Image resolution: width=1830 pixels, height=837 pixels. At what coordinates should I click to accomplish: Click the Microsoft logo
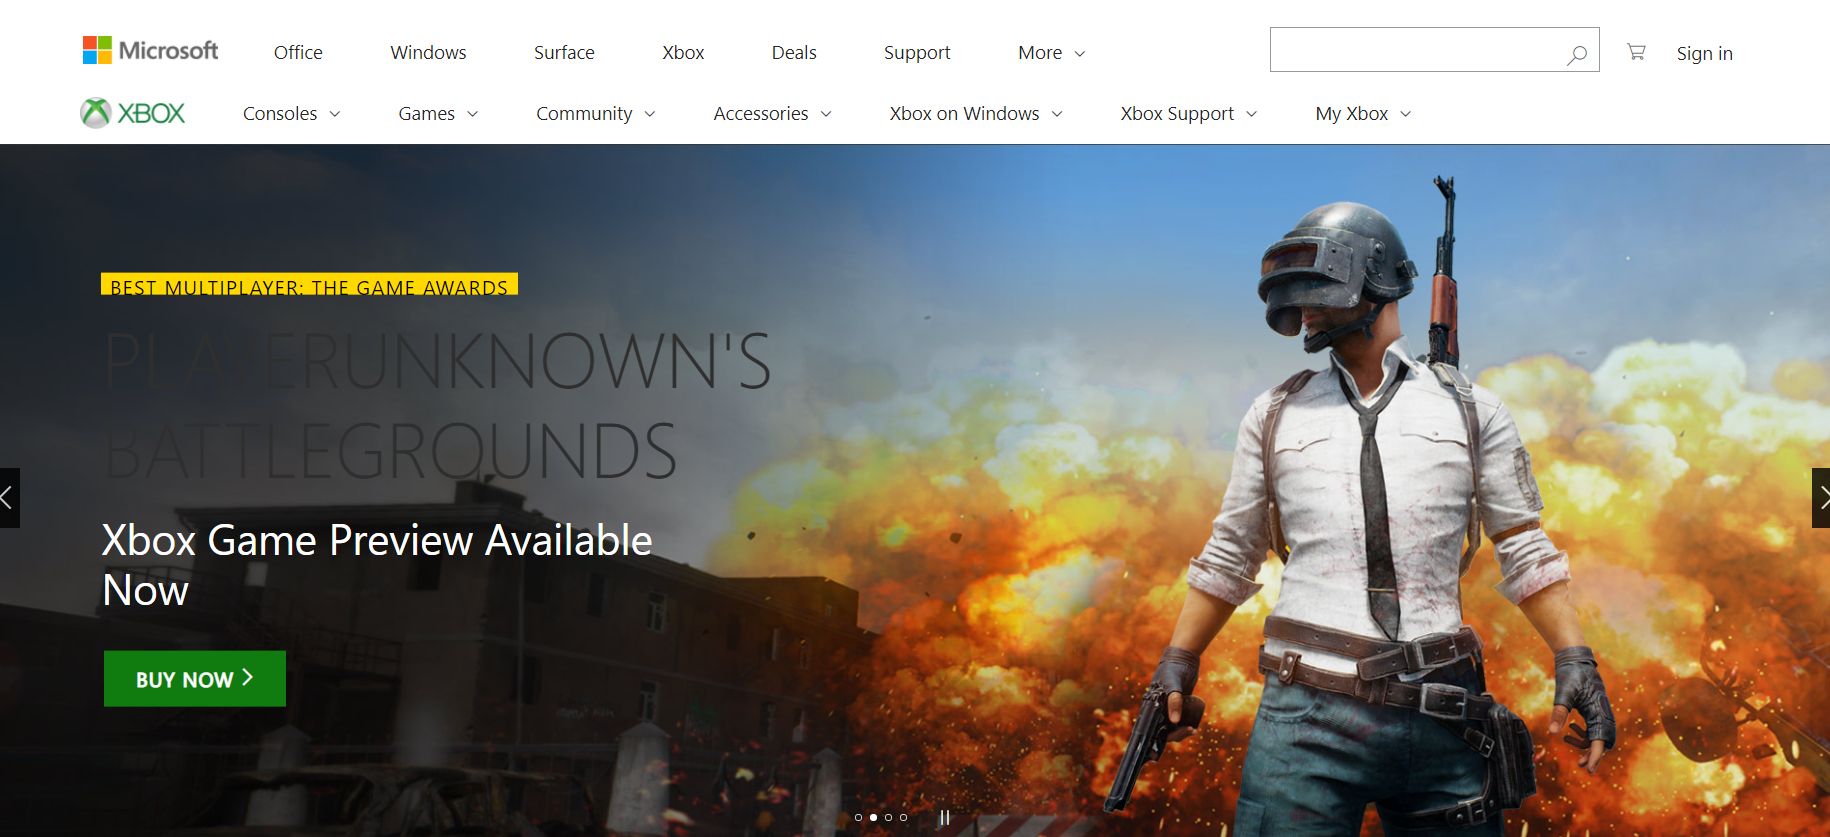tap(150, 50)
